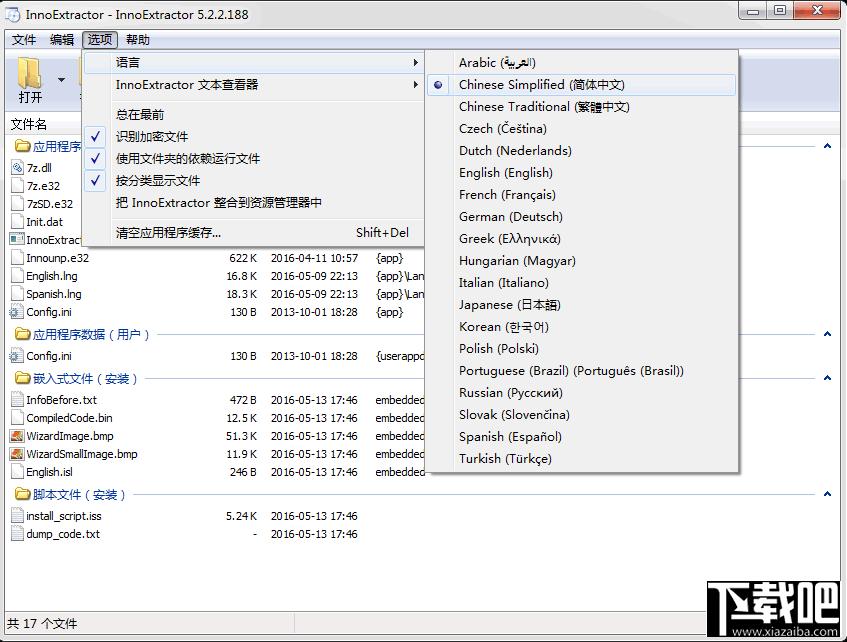Disable 按分类显示文件 option

coord(96,180)
